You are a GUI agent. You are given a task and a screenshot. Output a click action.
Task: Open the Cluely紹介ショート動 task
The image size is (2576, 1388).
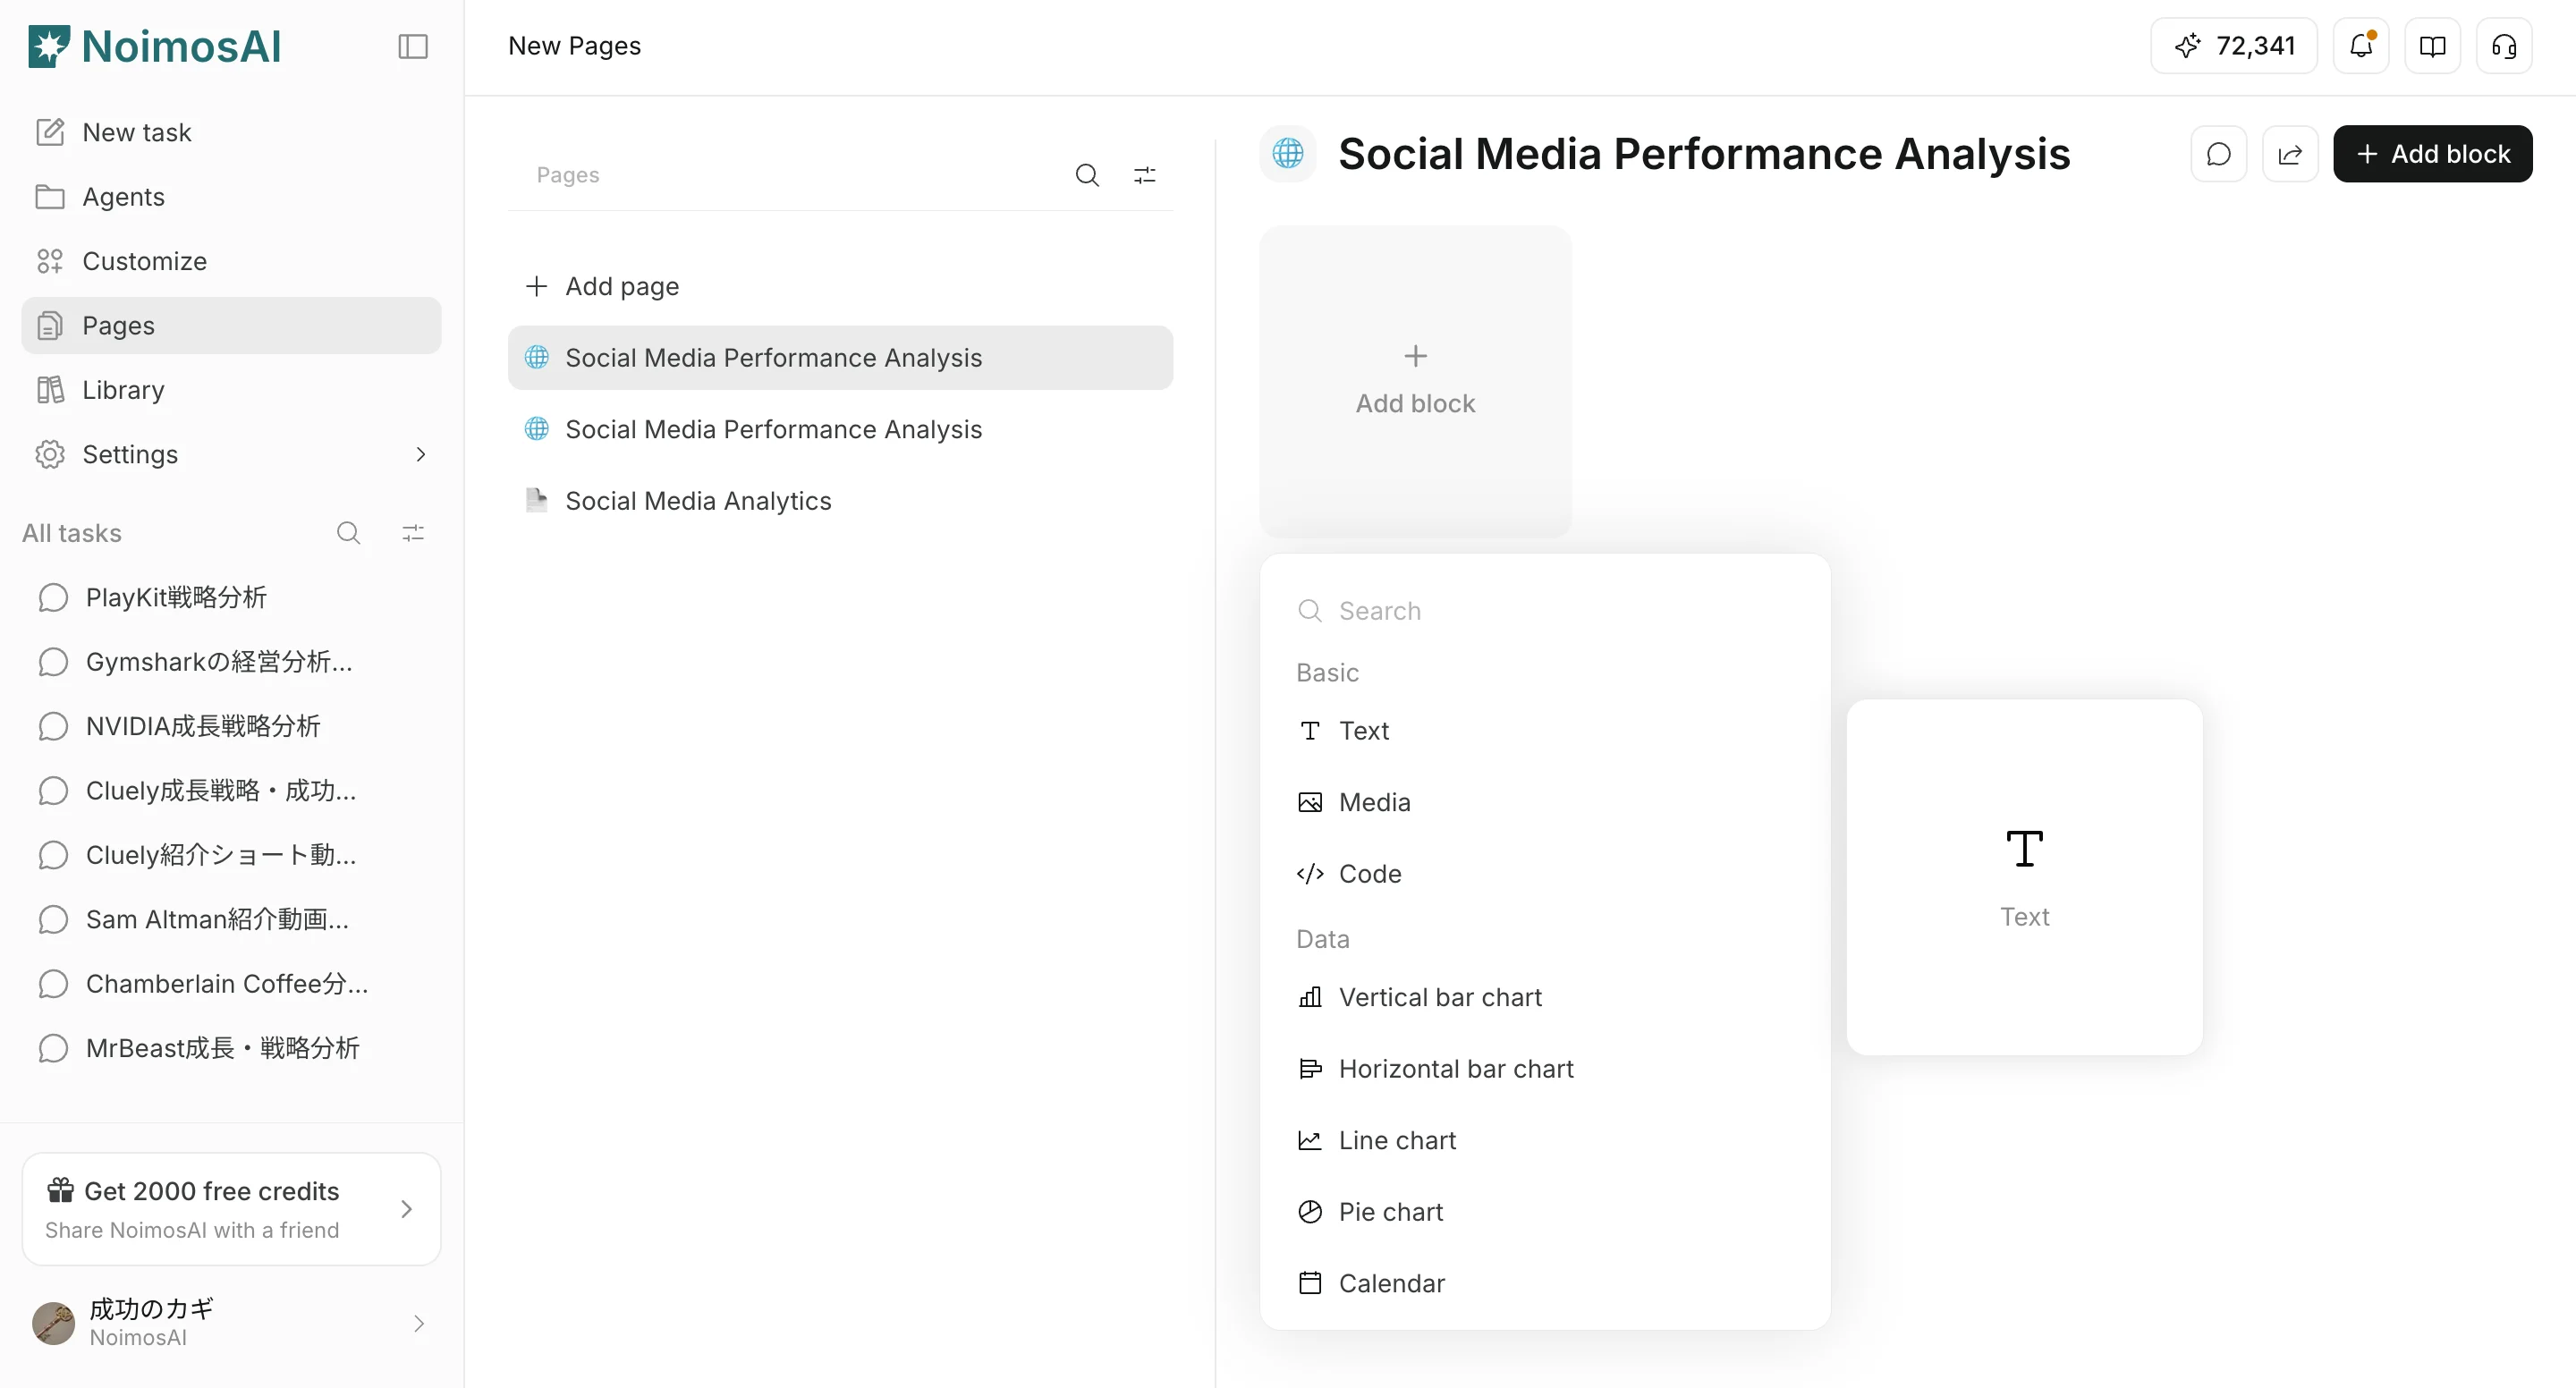[232, 855]
